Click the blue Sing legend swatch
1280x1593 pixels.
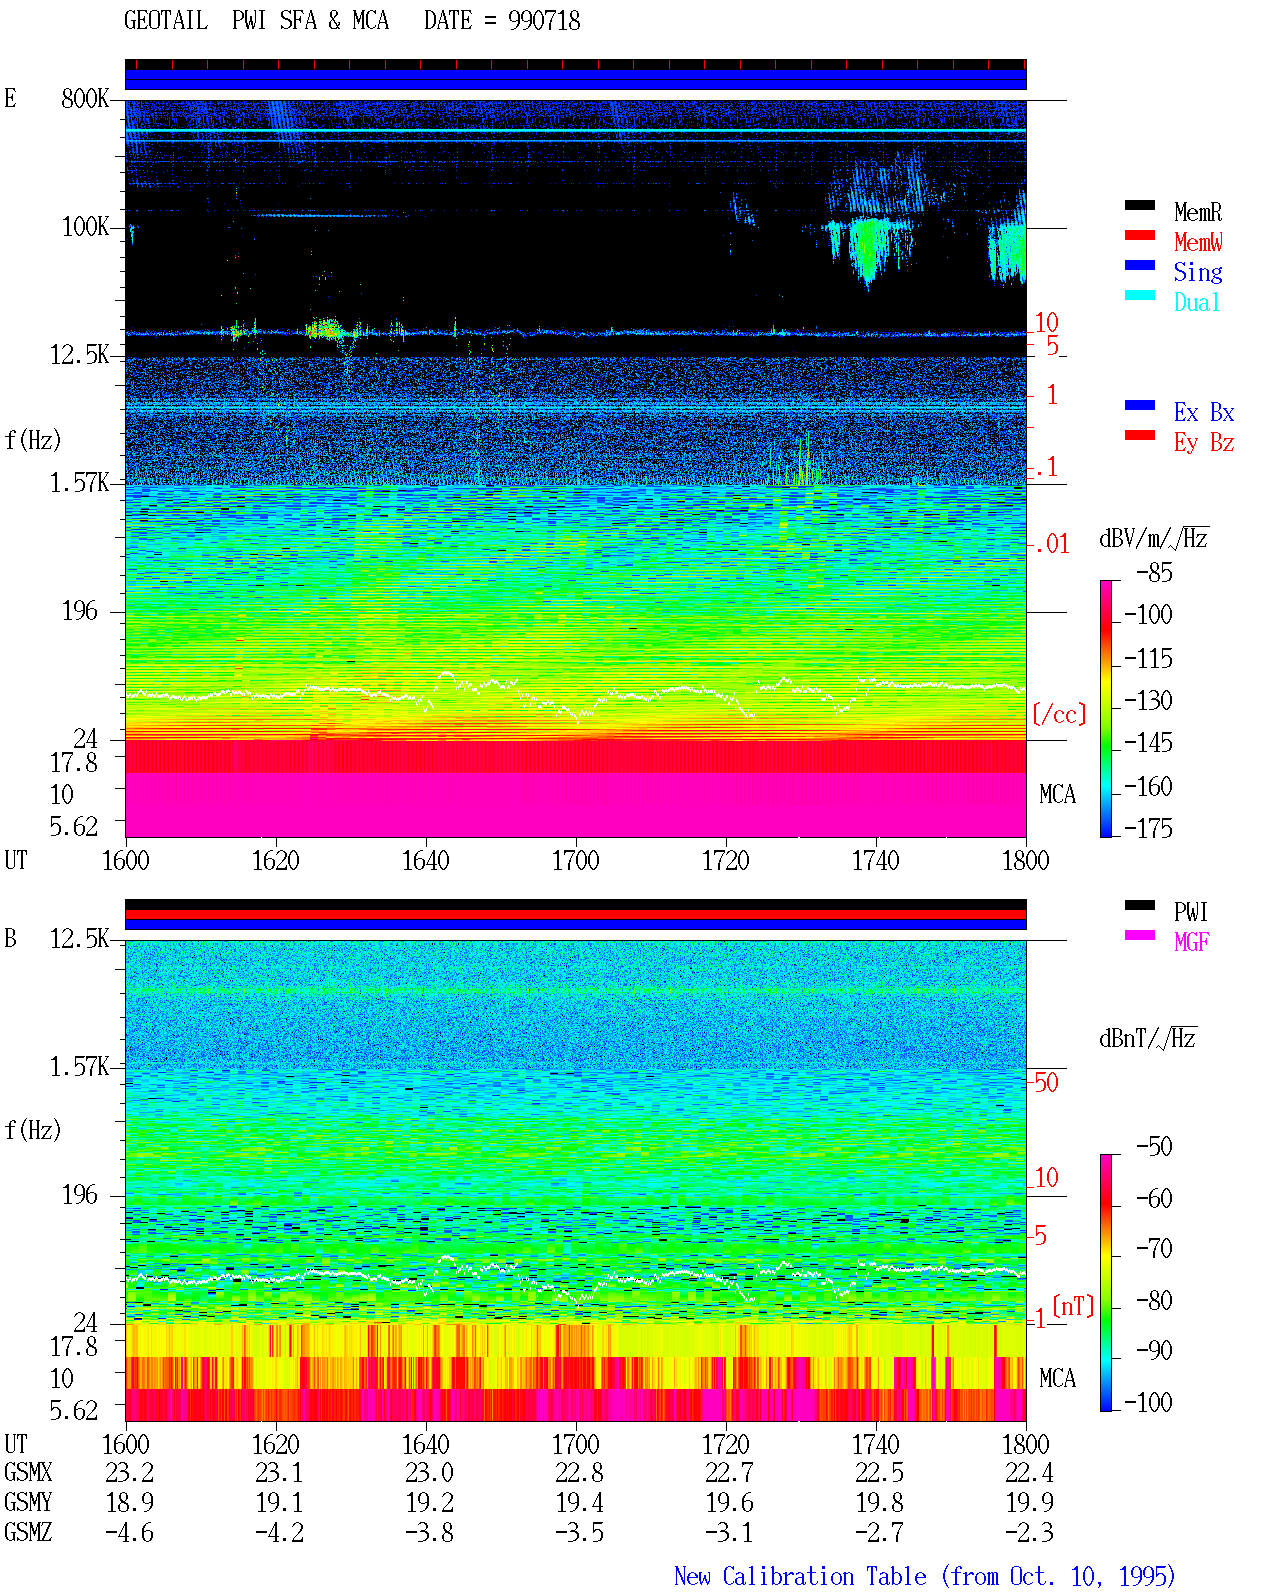[x=1140, y=266]
